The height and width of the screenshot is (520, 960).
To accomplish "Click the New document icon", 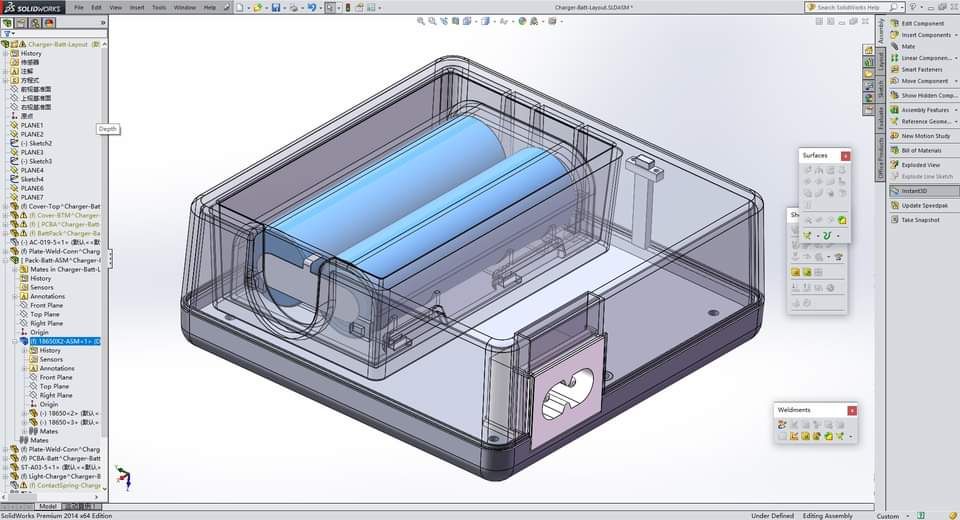I will tap(239, 7).
